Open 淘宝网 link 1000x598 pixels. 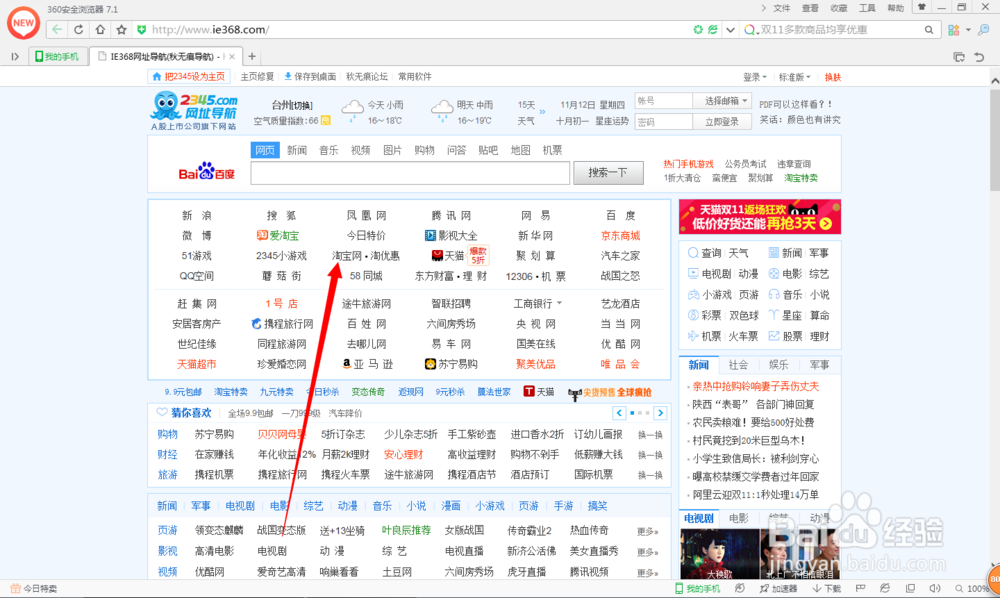click(x=346, y=256)
